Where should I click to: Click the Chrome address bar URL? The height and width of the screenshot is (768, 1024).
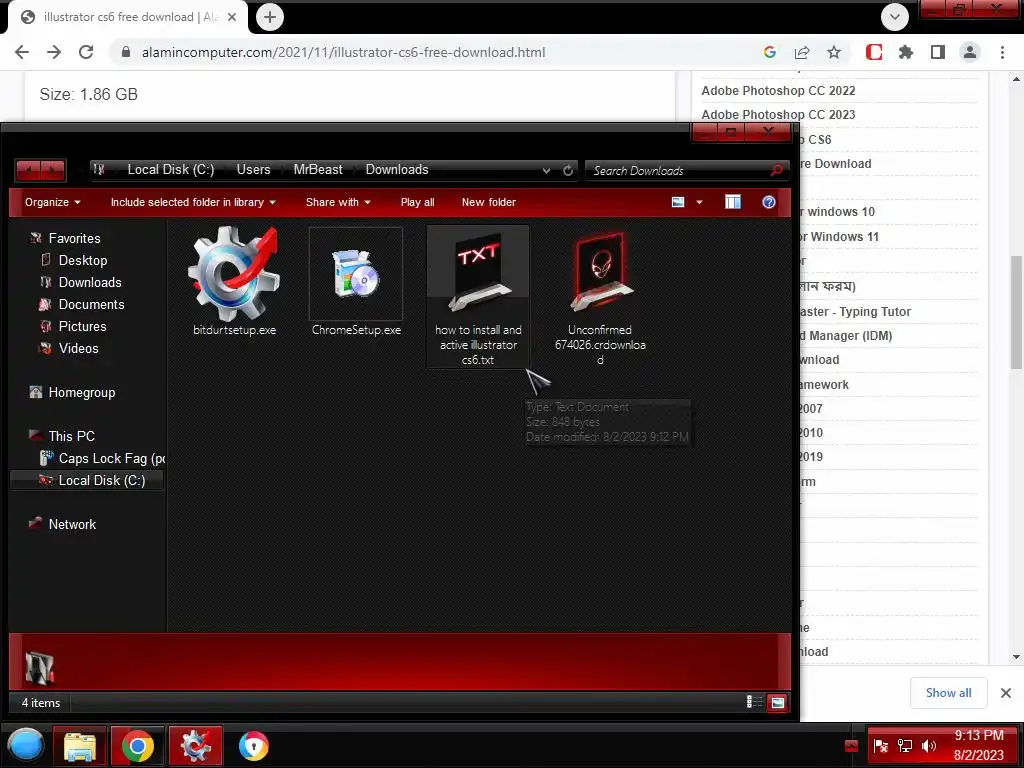344,52
